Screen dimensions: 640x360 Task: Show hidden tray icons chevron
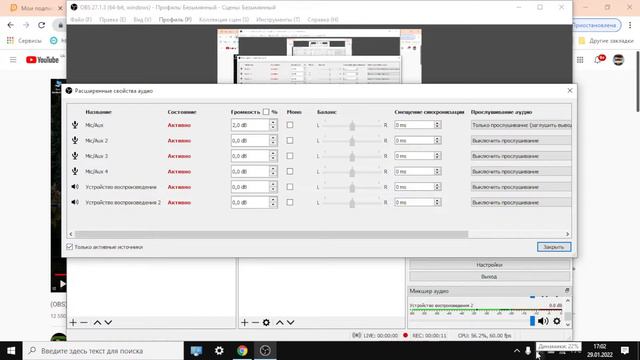pyautogui.click(x=517, y=351)
